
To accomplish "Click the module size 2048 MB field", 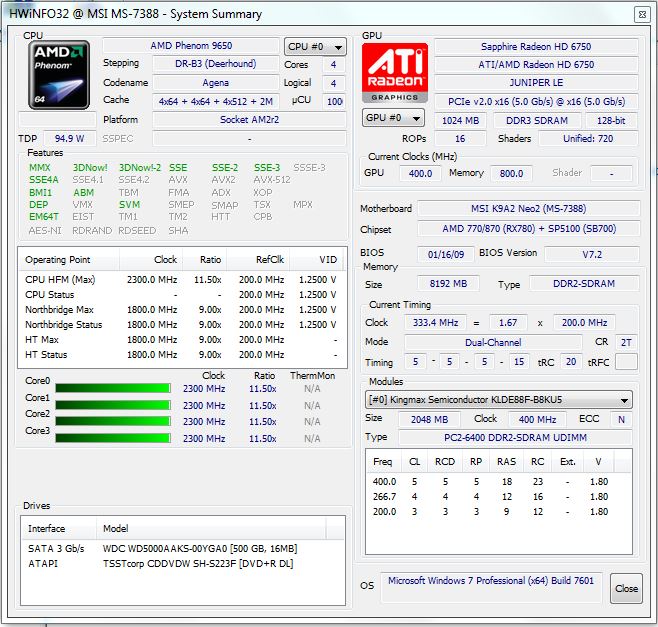I will 429,419.
